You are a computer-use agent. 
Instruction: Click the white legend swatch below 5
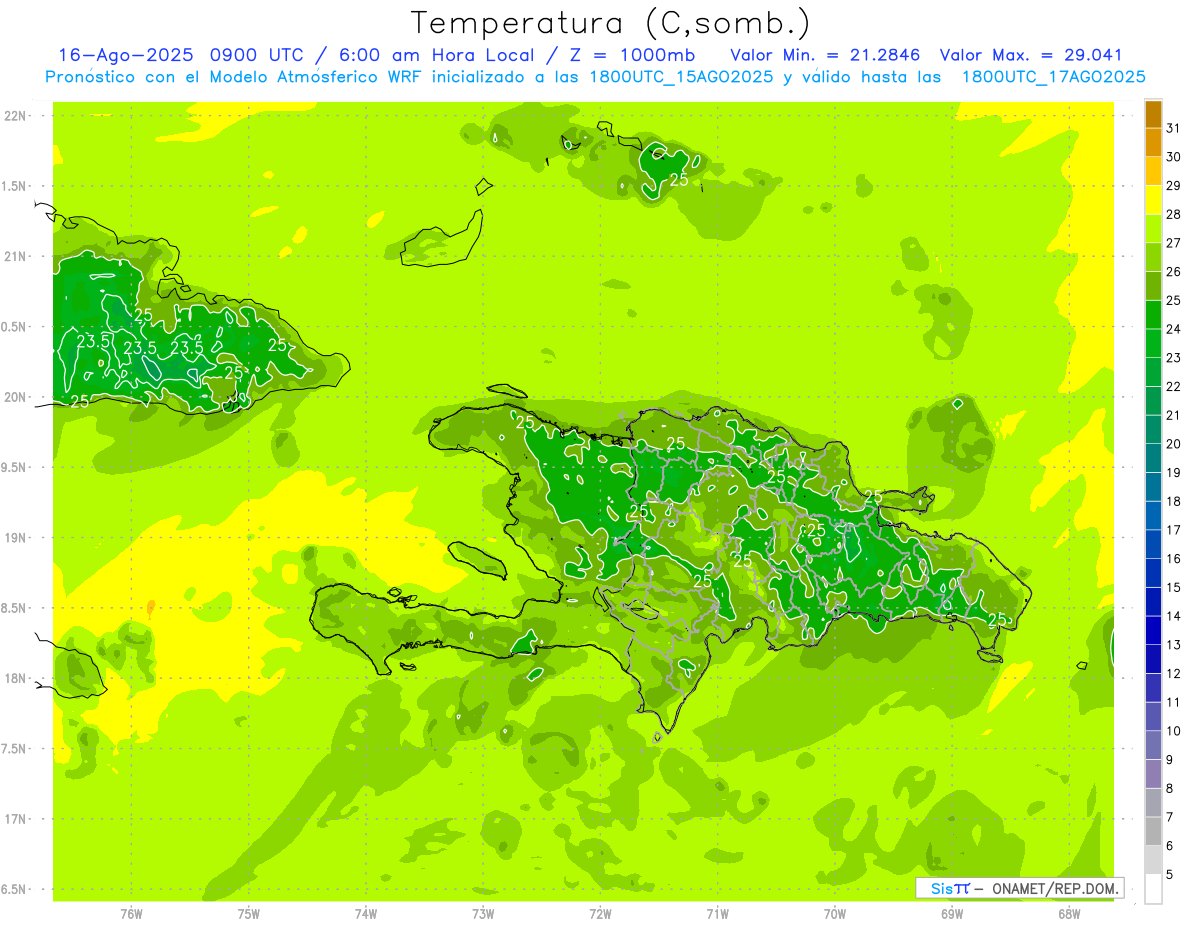1153,888
